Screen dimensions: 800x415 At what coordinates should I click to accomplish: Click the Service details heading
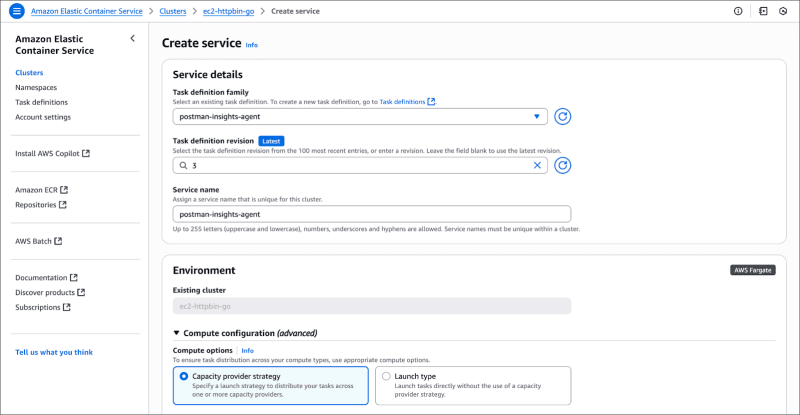tap(208, 75)
